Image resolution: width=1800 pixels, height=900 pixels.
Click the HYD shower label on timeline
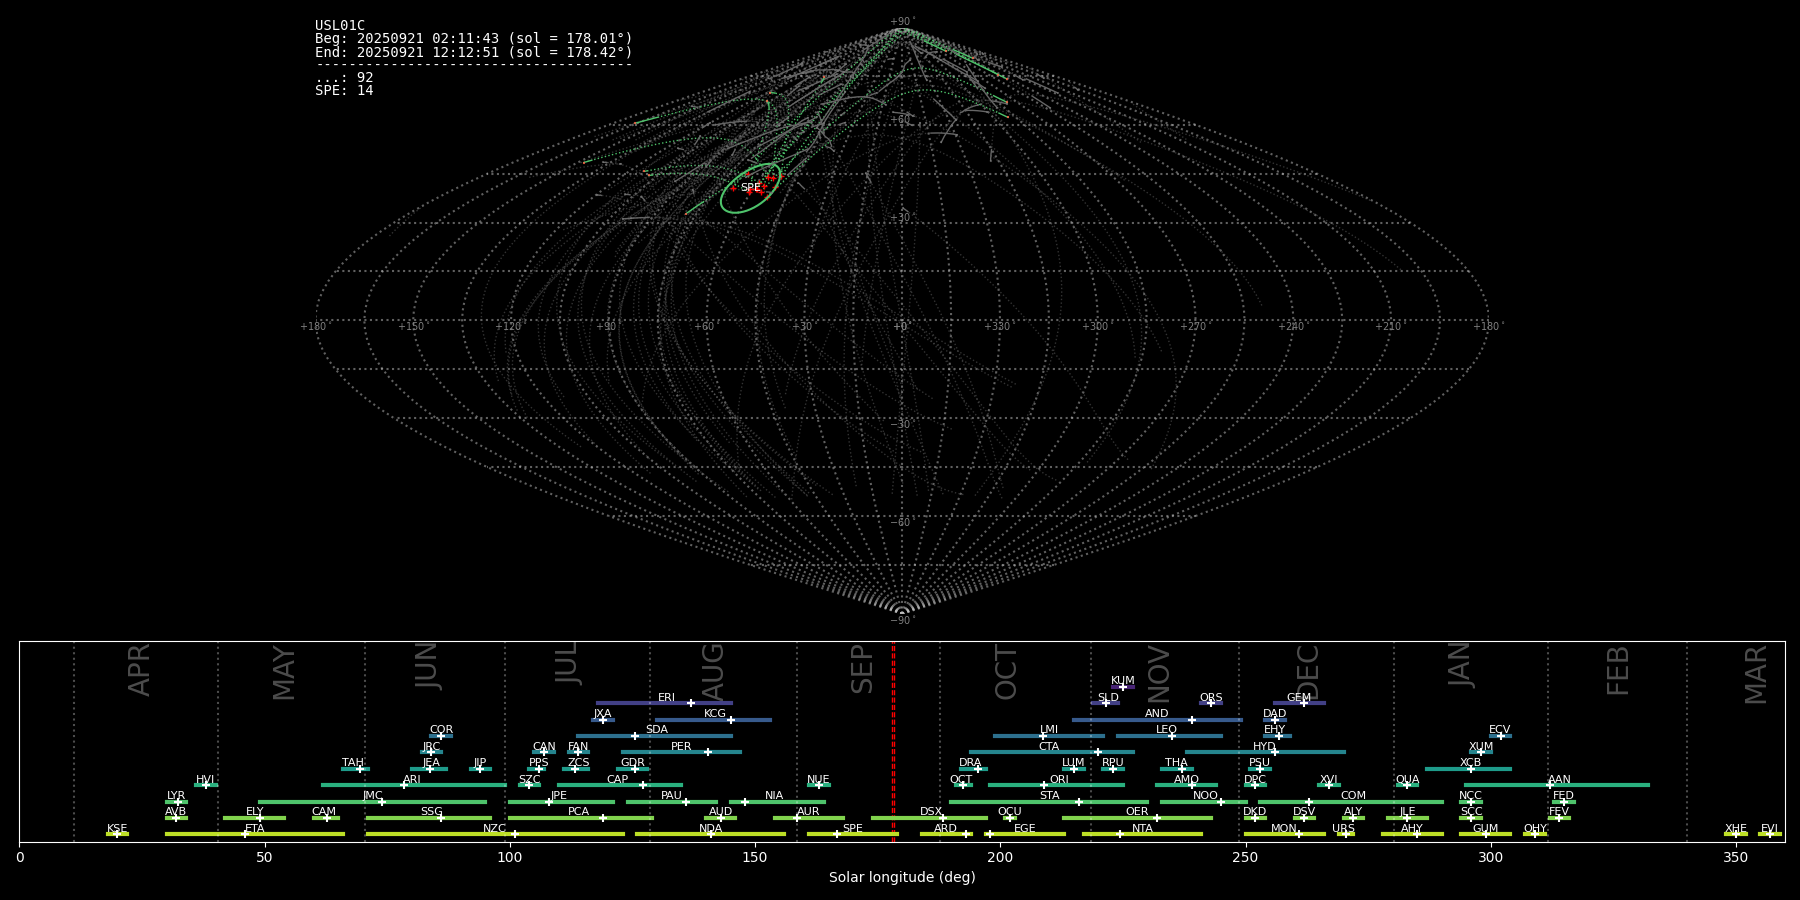(1264, 747)
